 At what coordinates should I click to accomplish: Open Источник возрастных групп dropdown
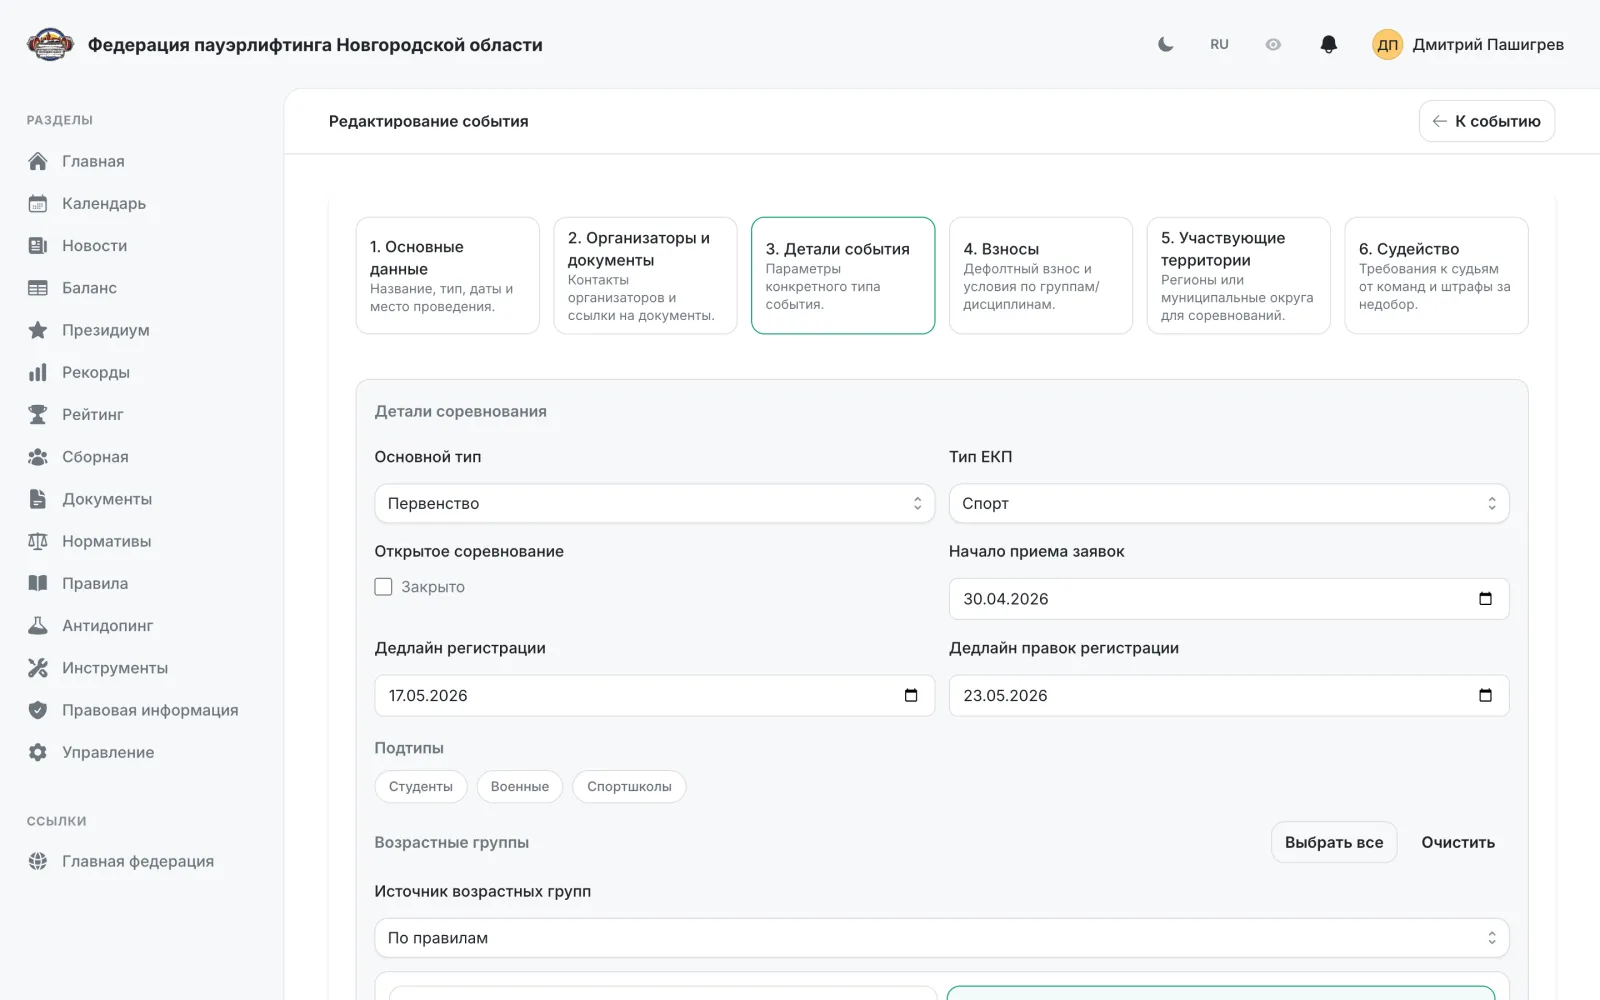[x=942, y=938]
